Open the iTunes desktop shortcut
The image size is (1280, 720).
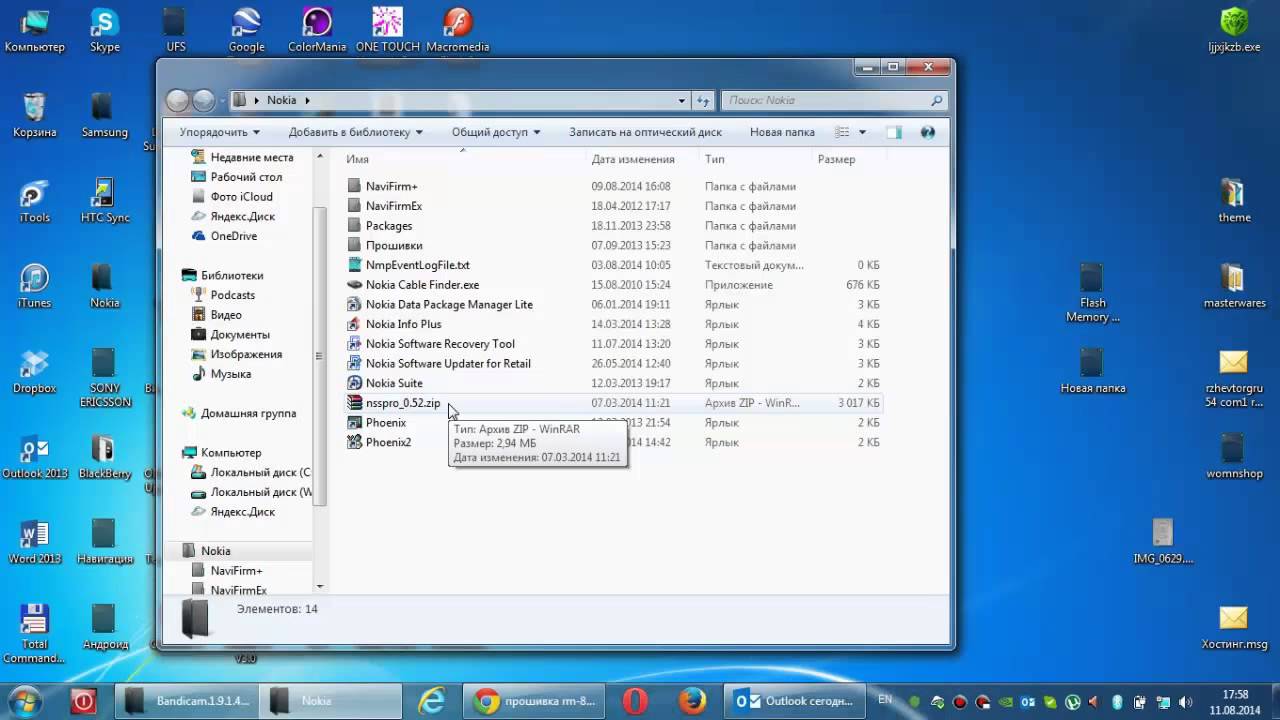point(34,286)
